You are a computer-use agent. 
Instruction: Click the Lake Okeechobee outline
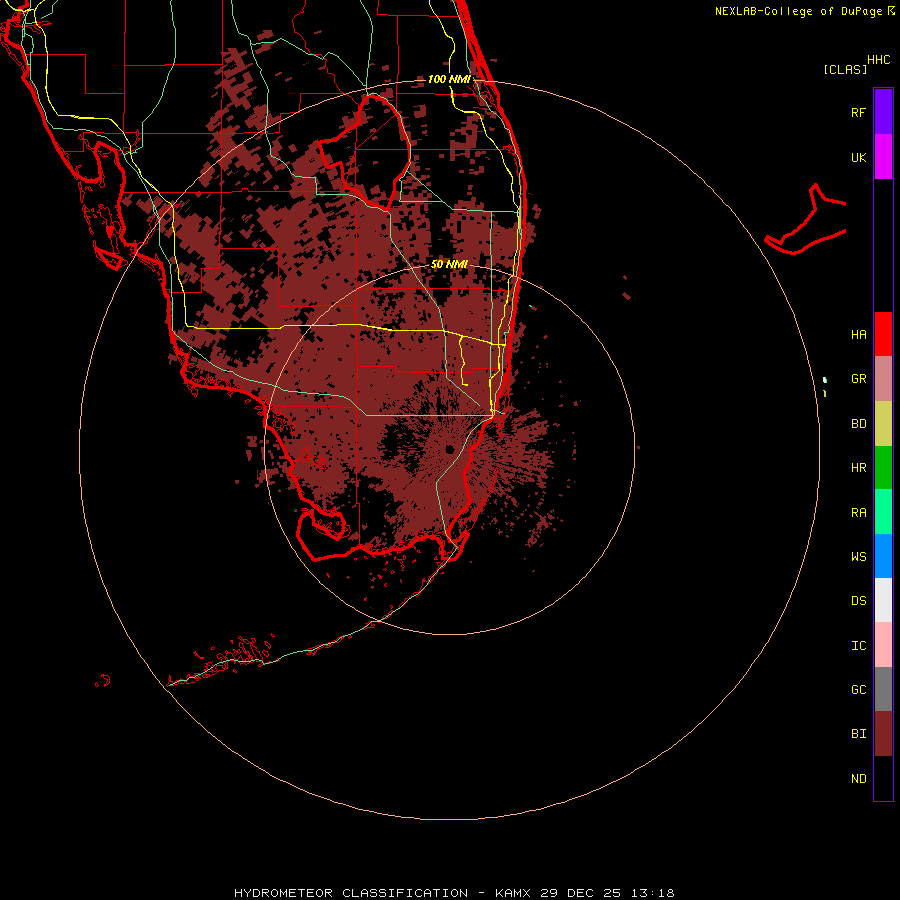pyautogui.click(x=364, y=152)
